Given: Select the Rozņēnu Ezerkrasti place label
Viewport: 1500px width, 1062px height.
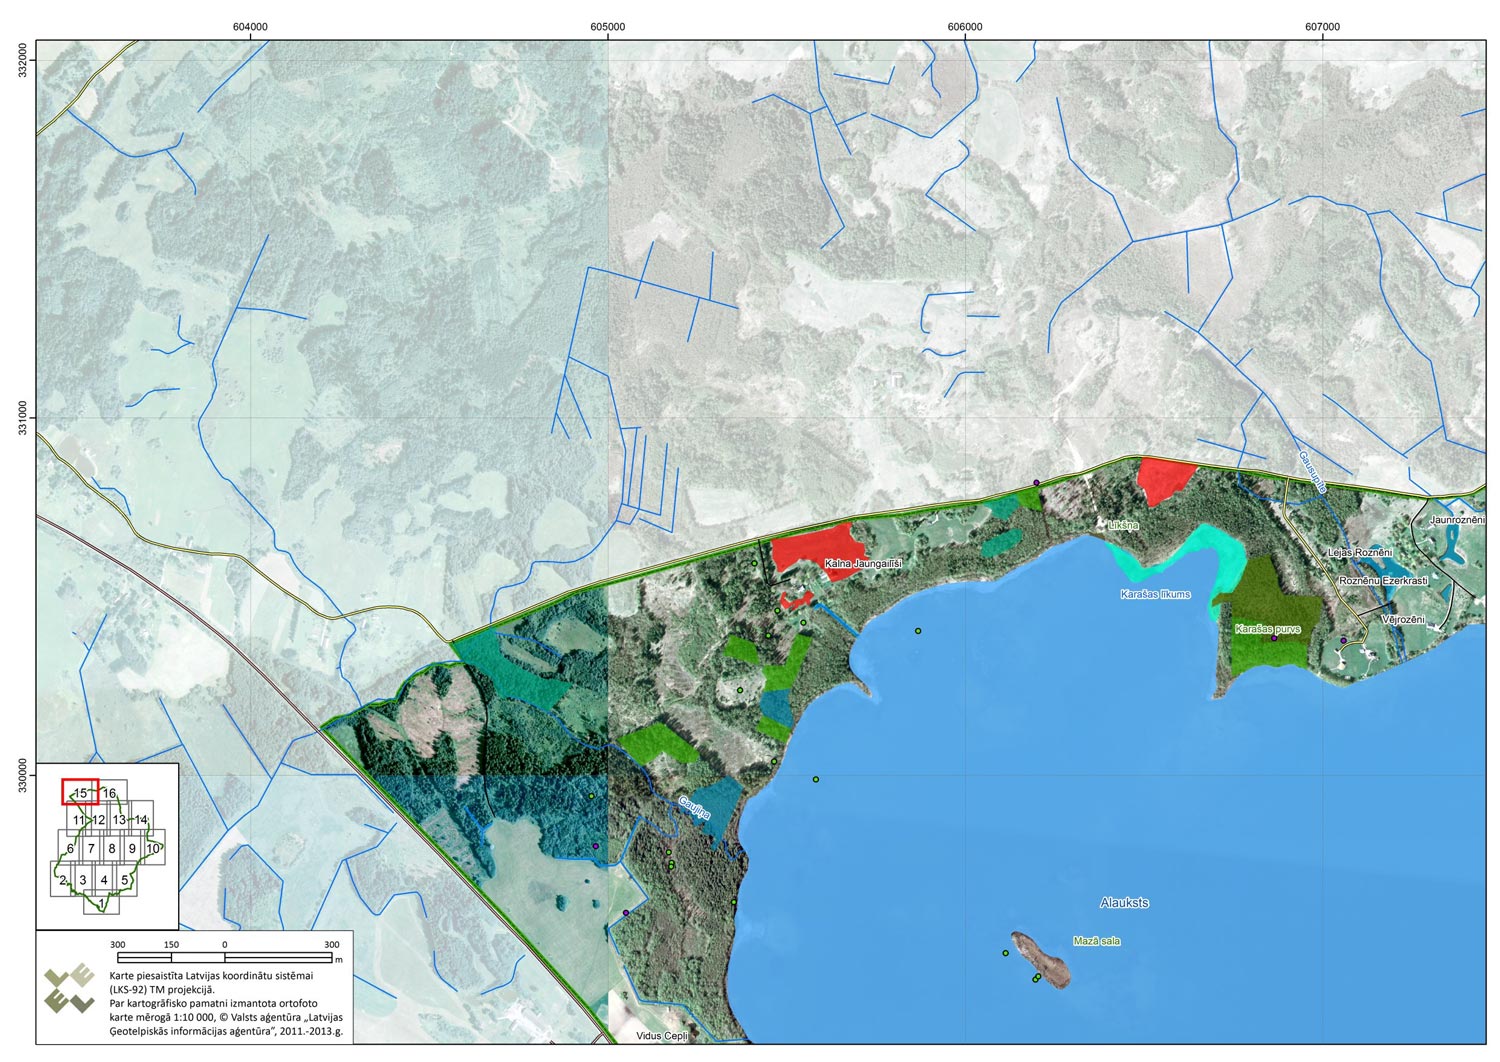Looking at the screenshot, I should coord(1383,580).
